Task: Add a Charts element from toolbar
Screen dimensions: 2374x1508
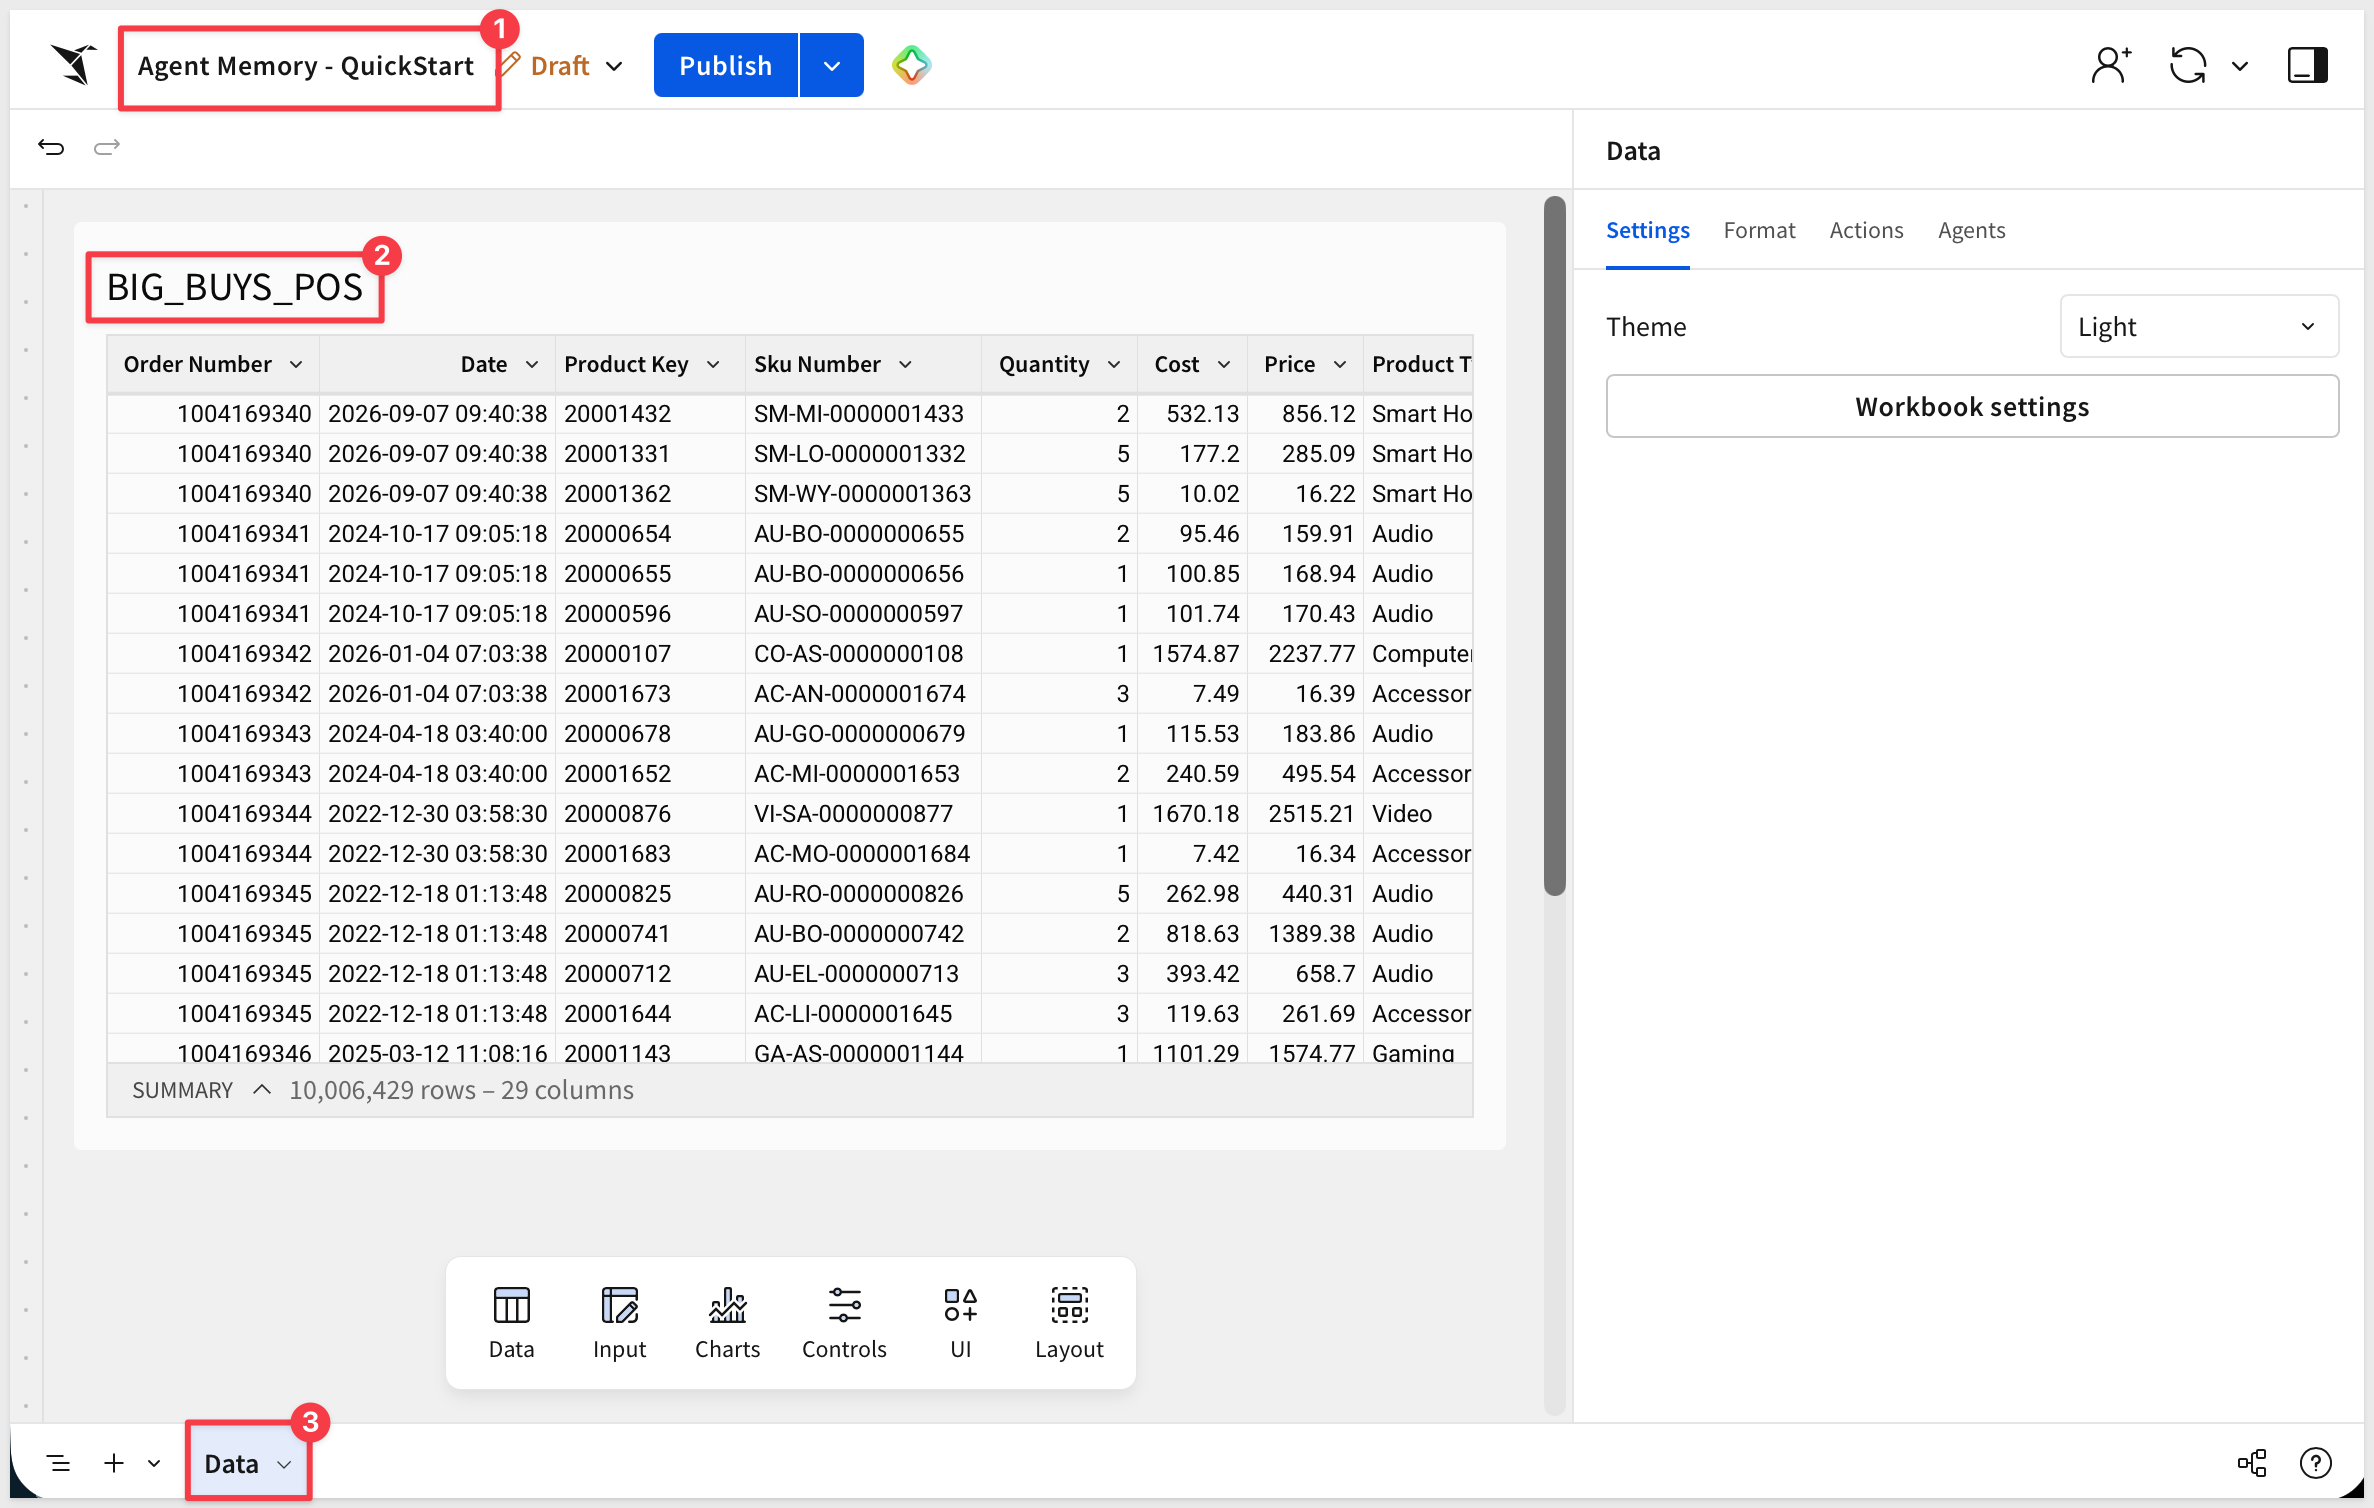Action: [727, 1323]
